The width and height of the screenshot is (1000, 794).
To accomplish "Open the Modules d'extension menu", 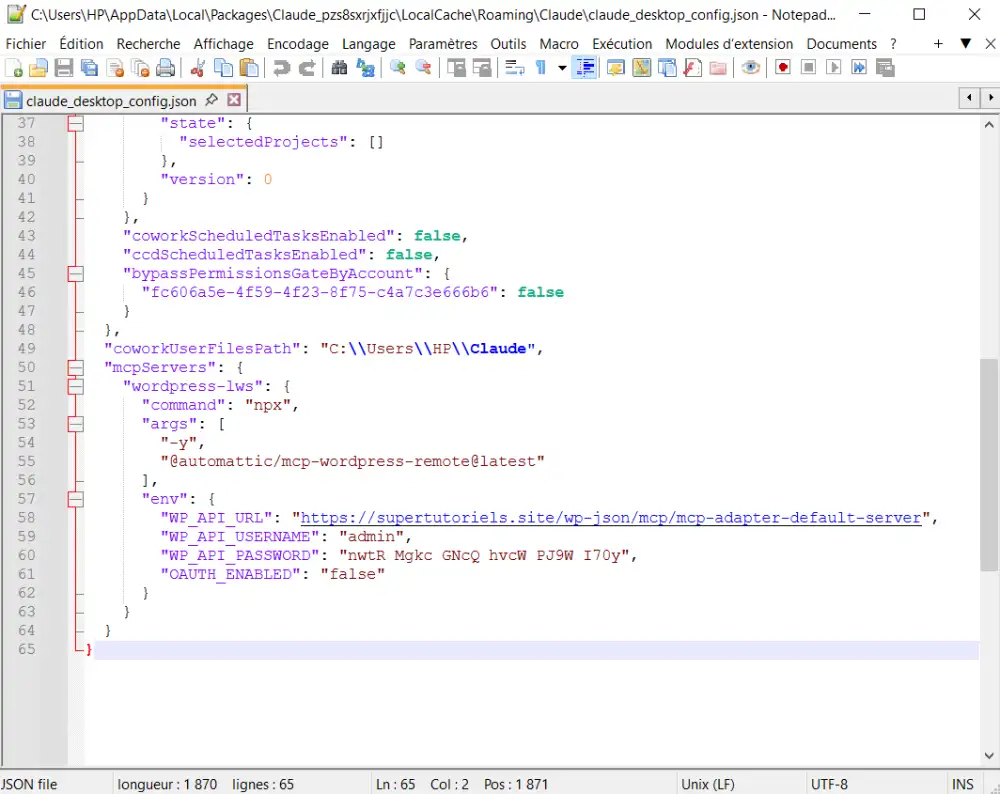I will point(729,43).
